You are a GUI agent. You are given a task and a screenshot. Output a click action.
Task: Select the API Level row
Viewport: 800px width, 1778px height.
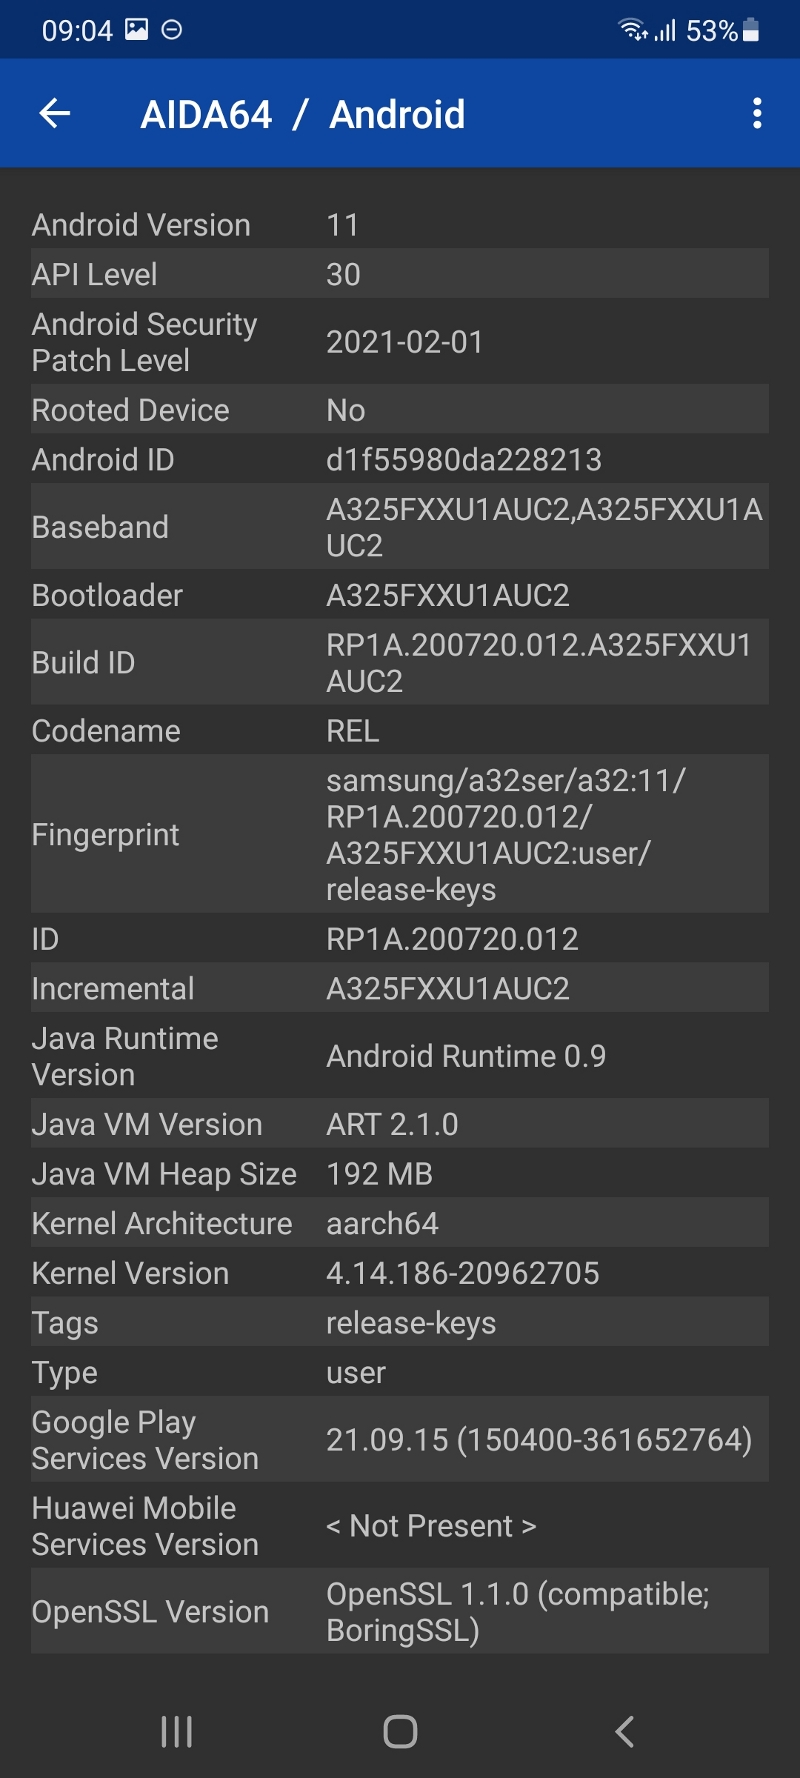pyautogui.click(x=400, y=274)
